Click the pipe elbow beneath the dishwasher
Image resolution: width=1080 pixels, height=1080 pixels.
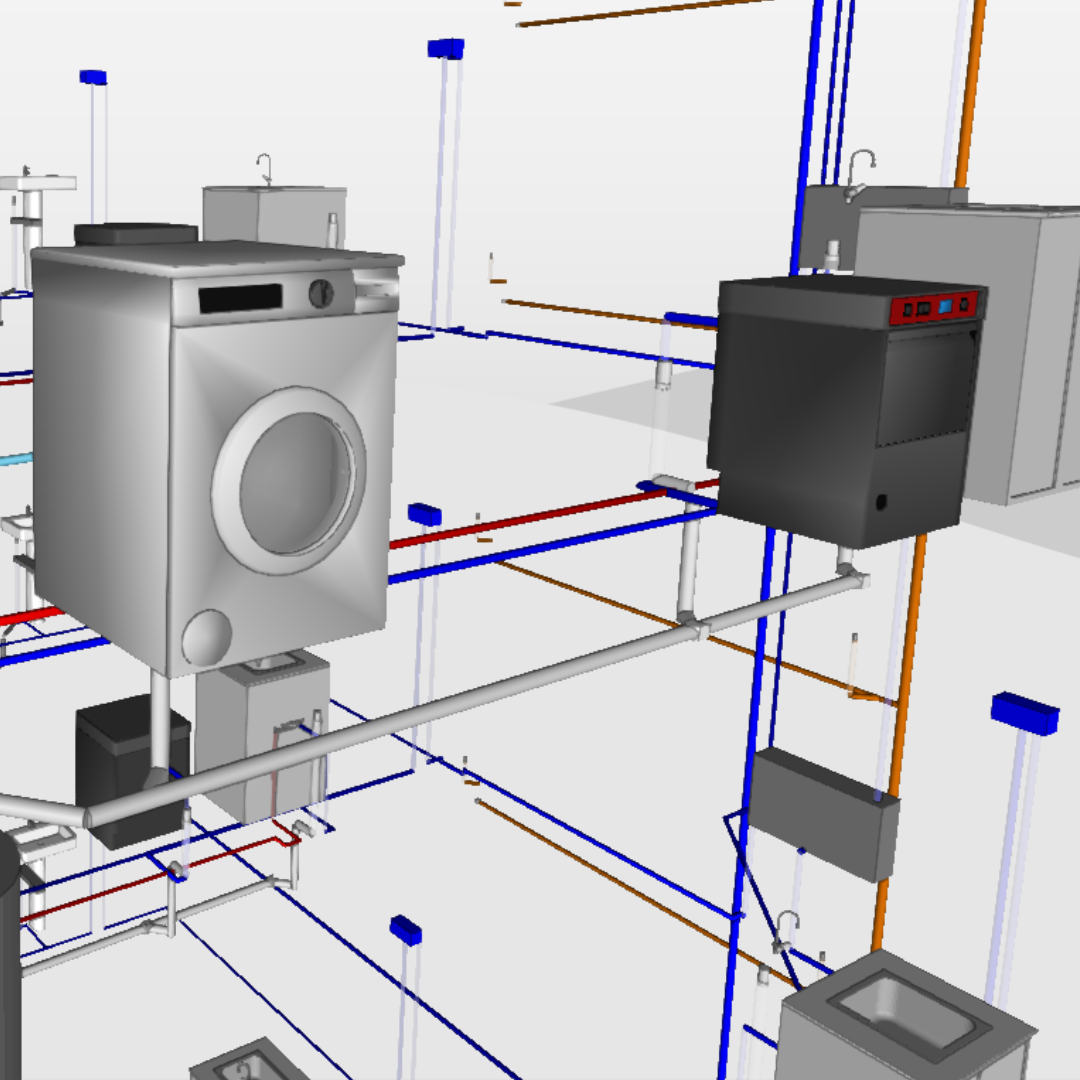click(x=852, y=576)
